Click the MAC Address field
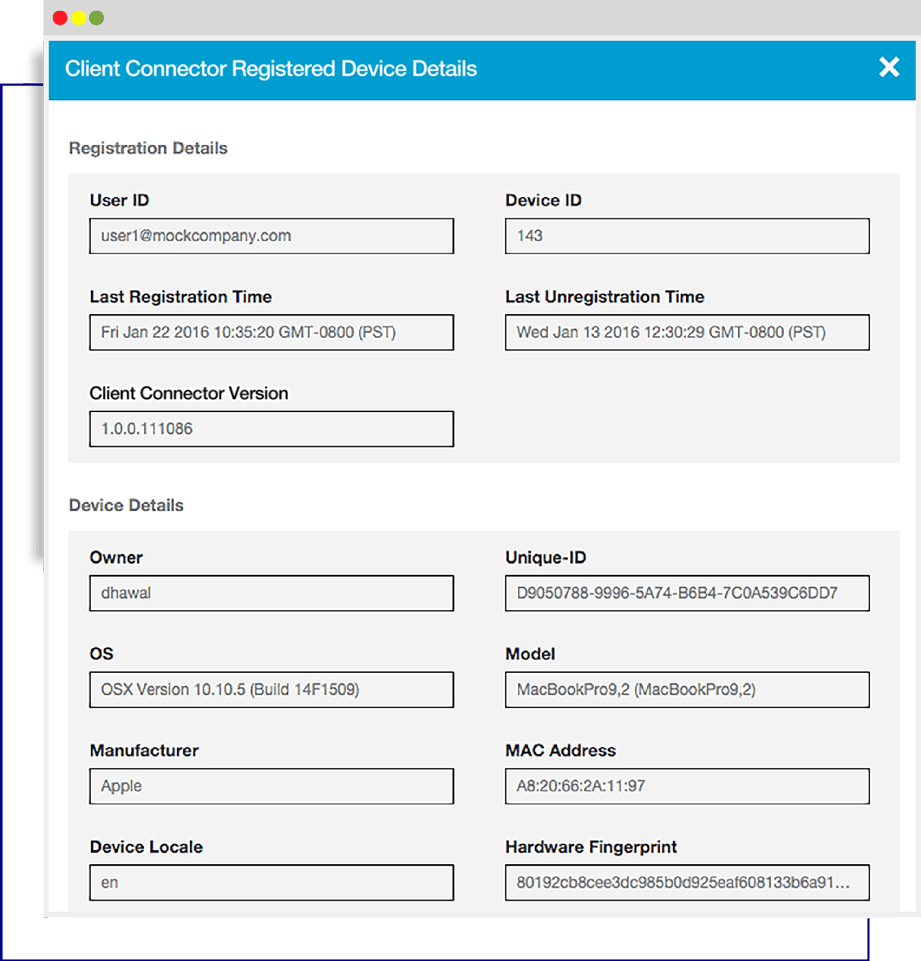 coord(687,786)
